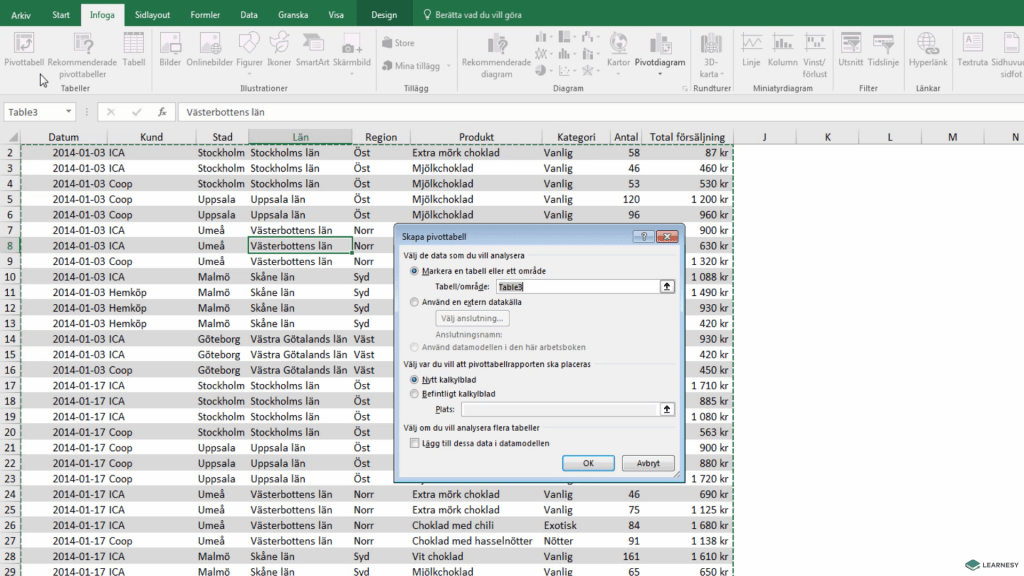Confirm the pivot table with OK

coord(588,463)
